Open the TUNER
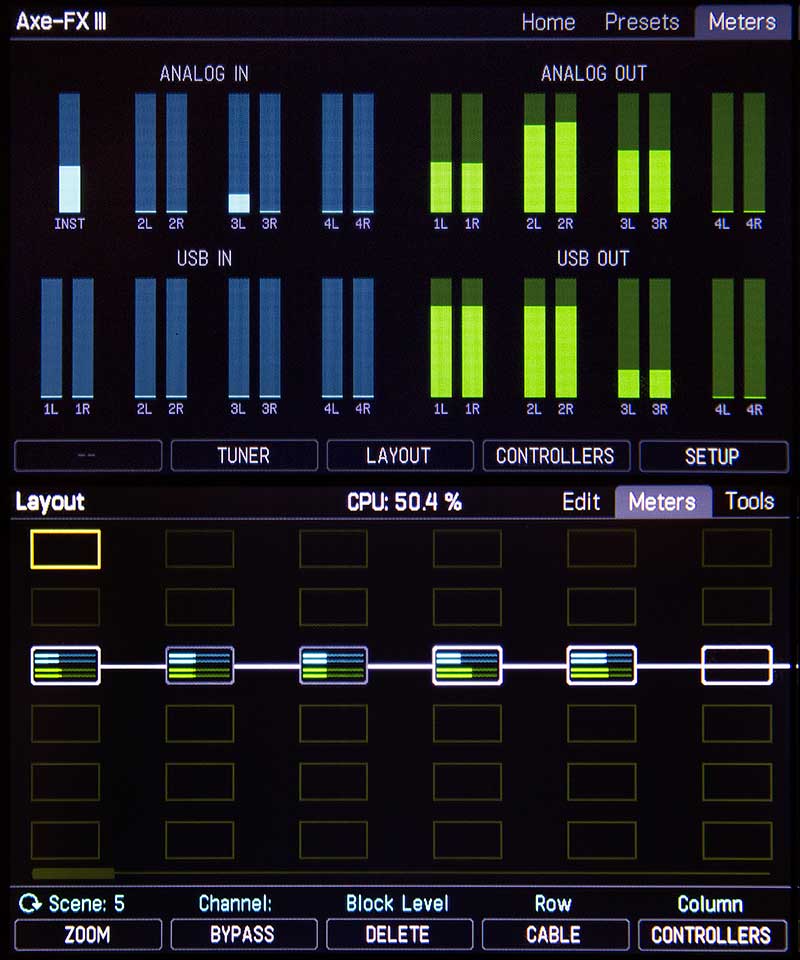 pos(244,456)
